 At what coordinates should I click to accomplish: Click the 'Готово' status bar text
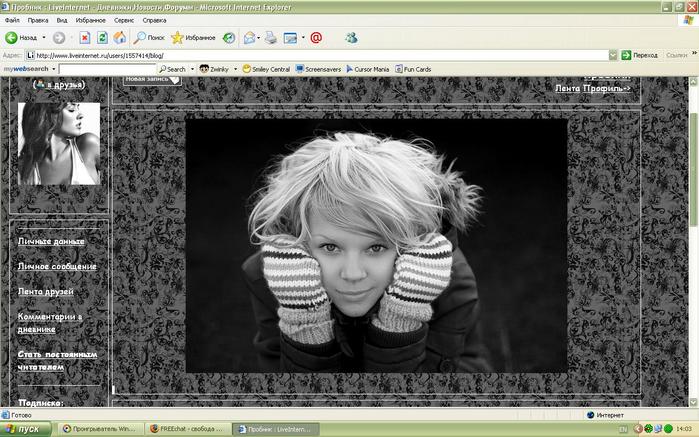(x=21, y=415)
